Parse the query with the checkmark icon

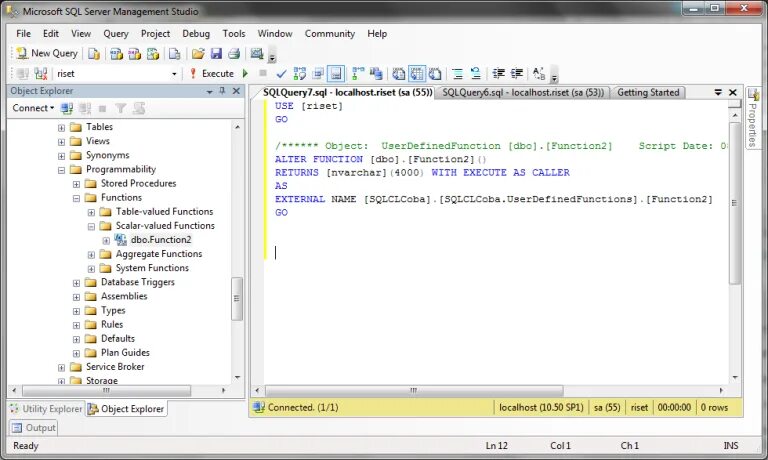(x=281, y=73)
